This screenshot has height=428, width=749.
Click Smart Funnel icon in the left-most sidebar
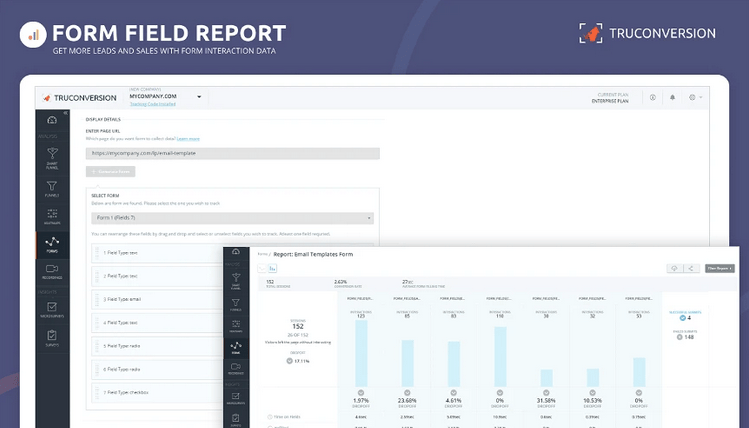[51, 153]
